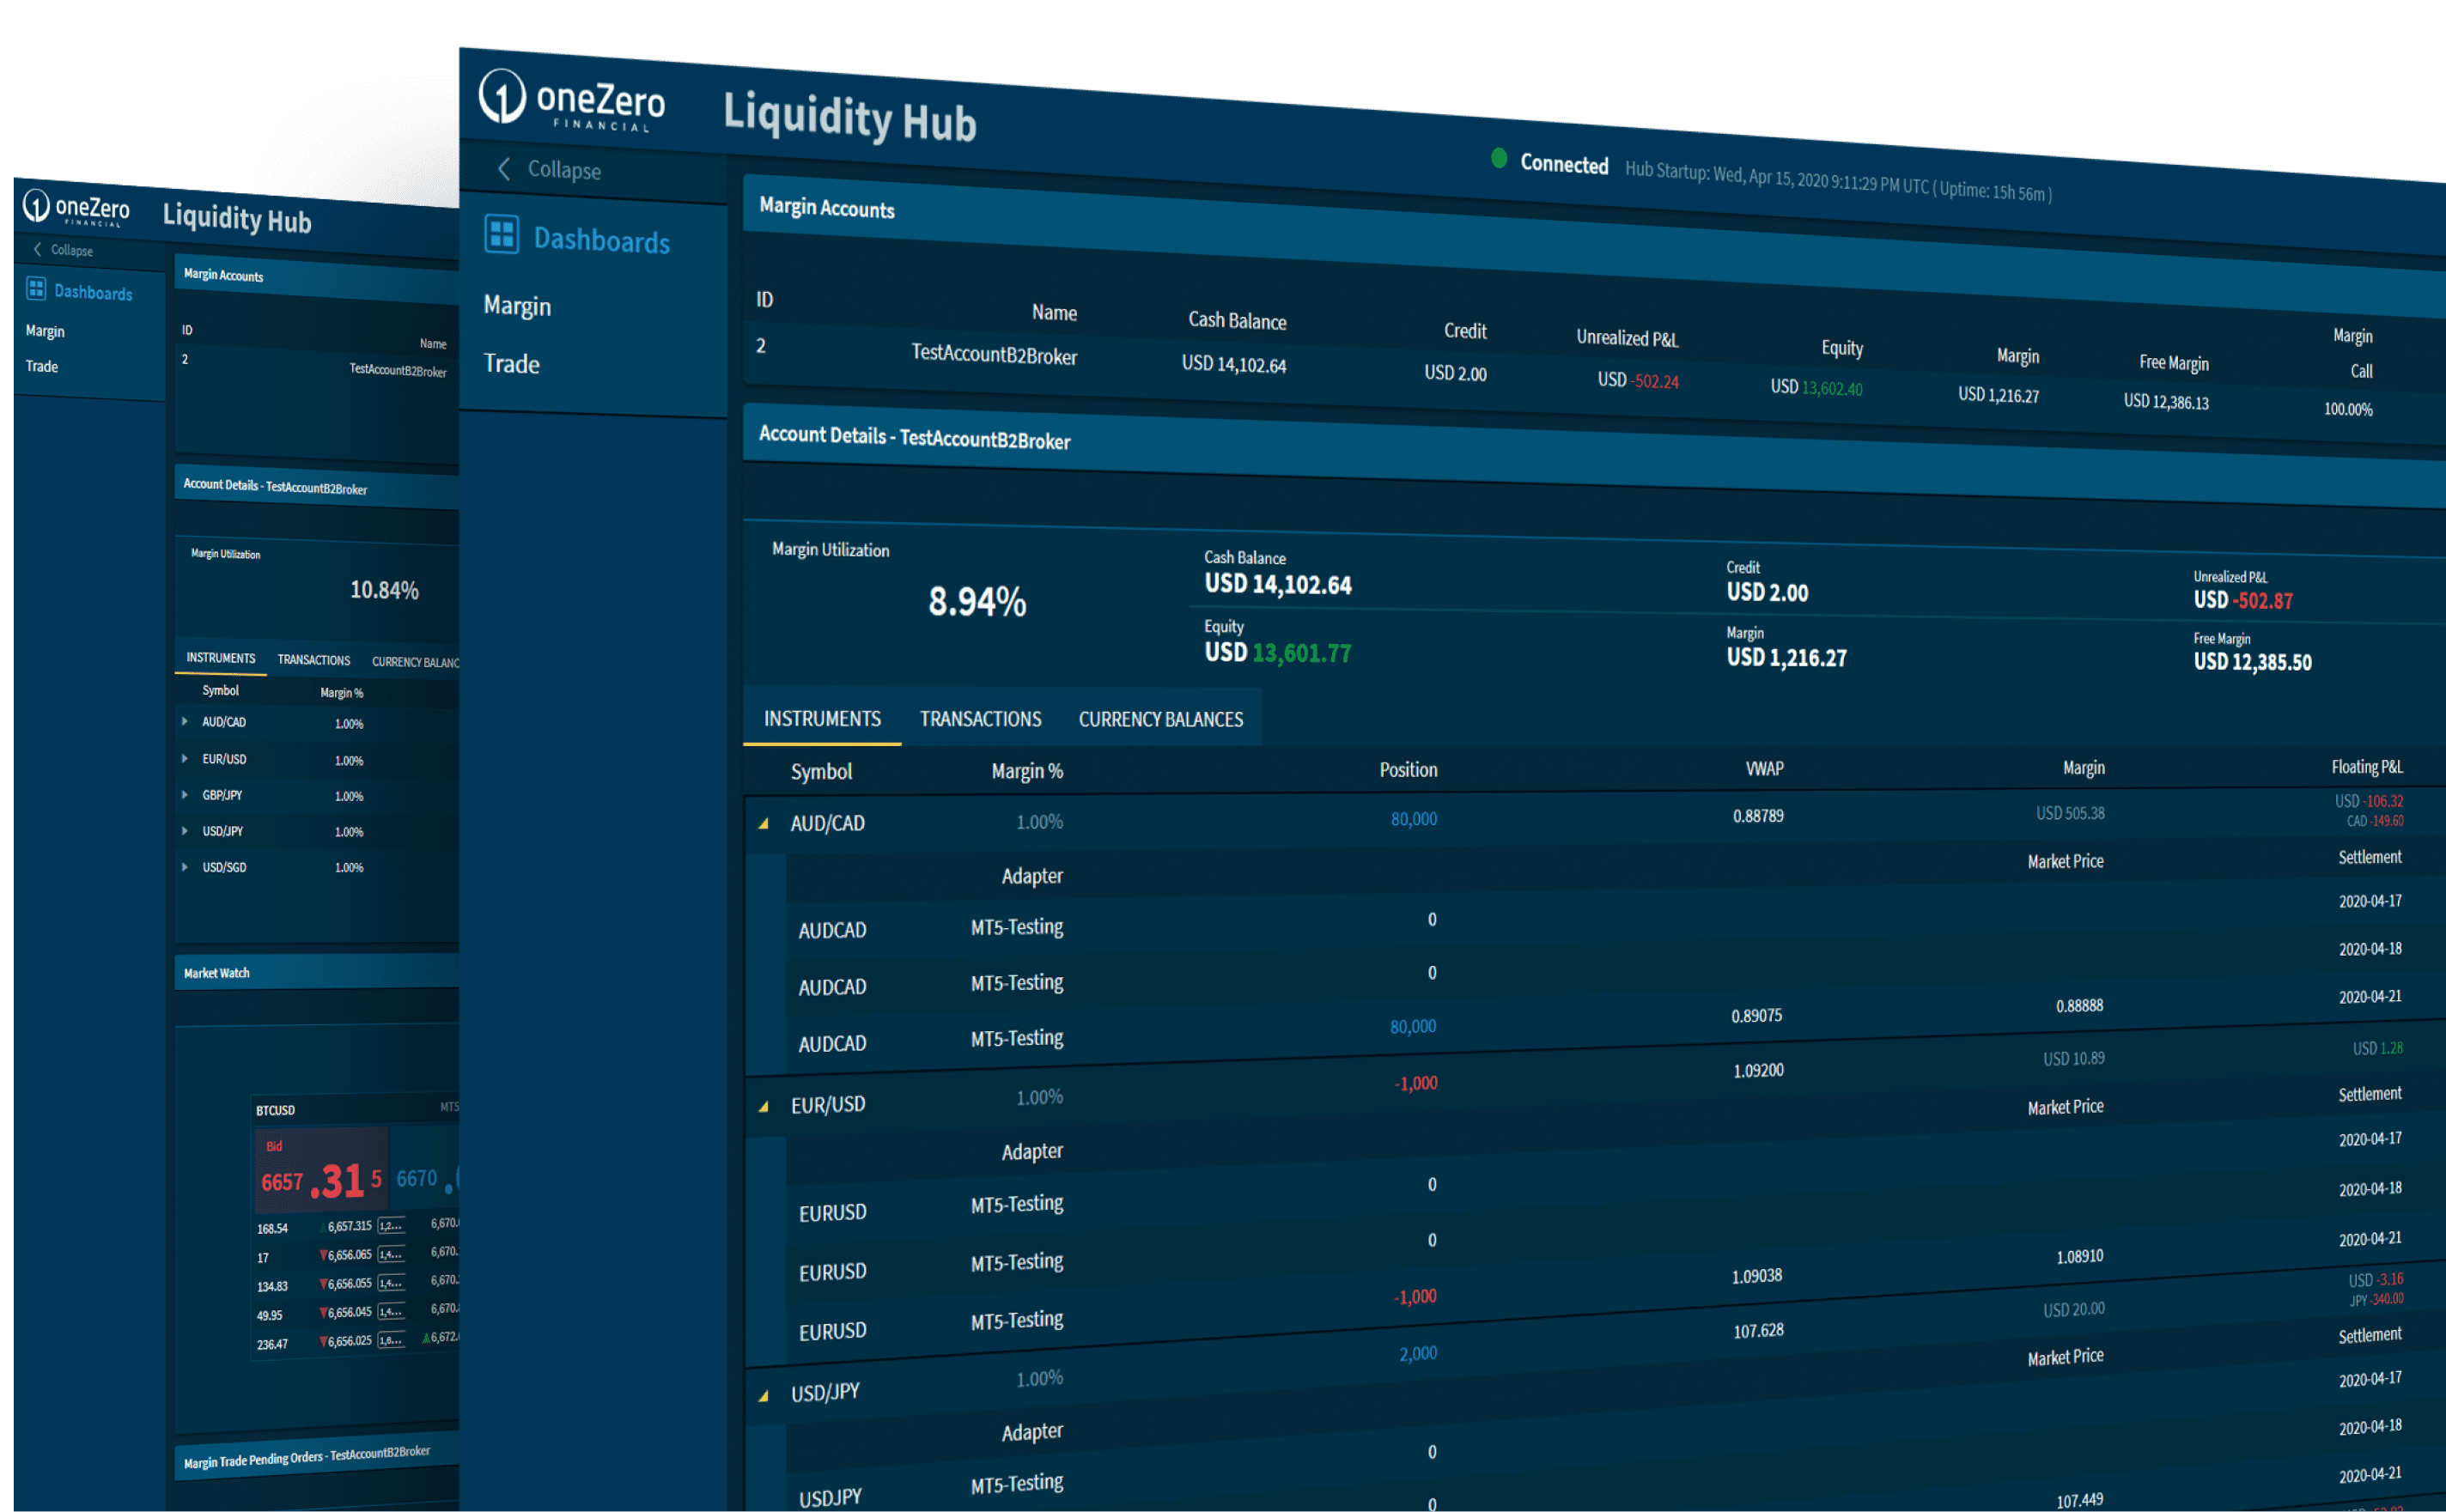Click the Position column header
This screenshot has height=1512, width=2446.
[x=1408, y=769]
